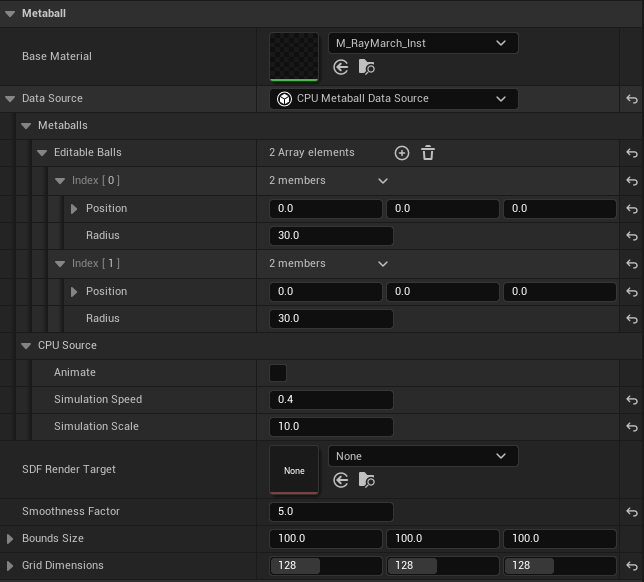Expand the Bounds Size property
This screenshot has height=582, width=644.
click(x=10, y=539)
